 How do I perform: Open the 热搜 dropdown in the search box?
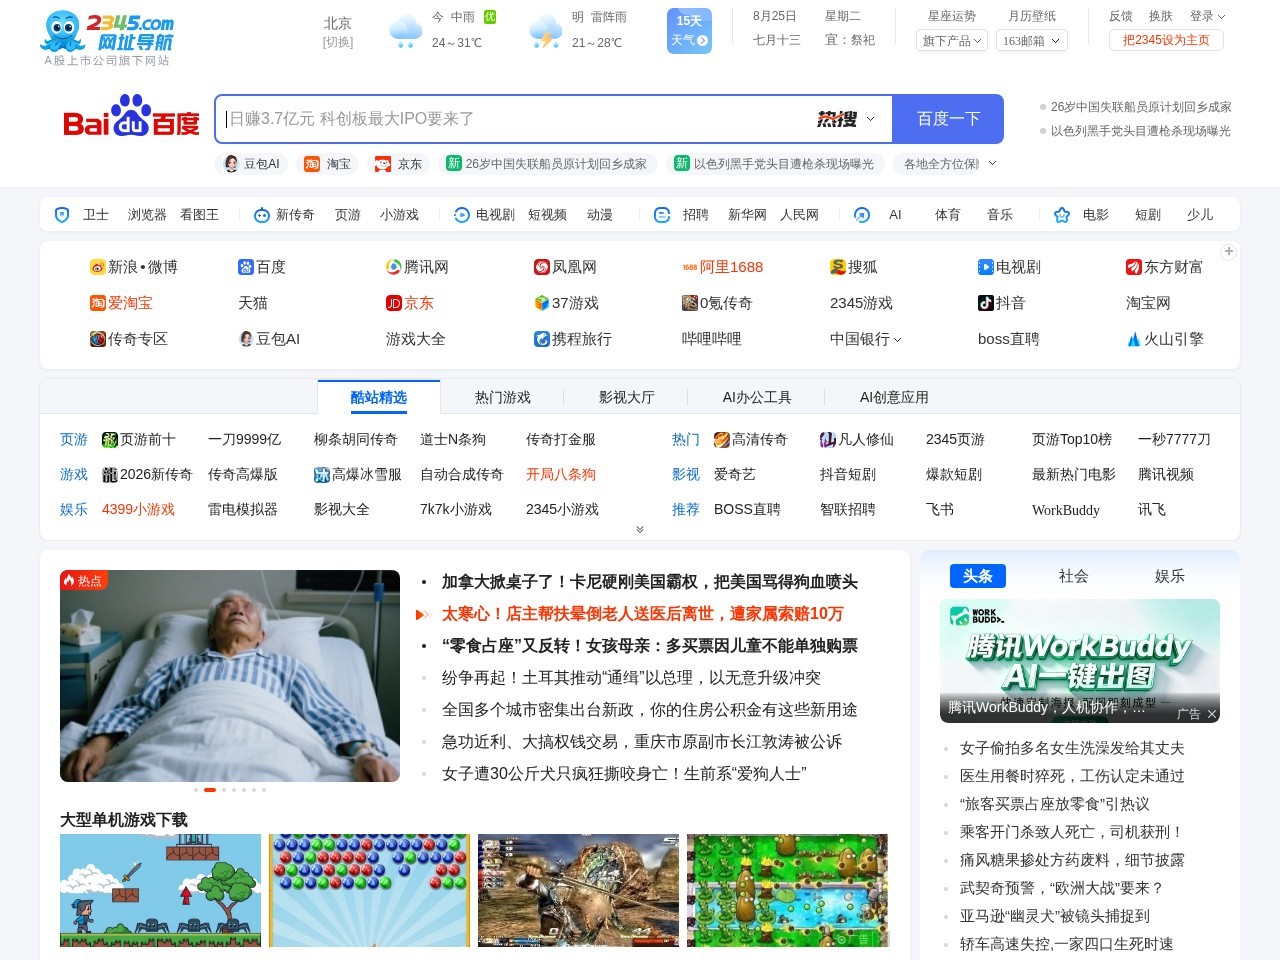(846, 119)
